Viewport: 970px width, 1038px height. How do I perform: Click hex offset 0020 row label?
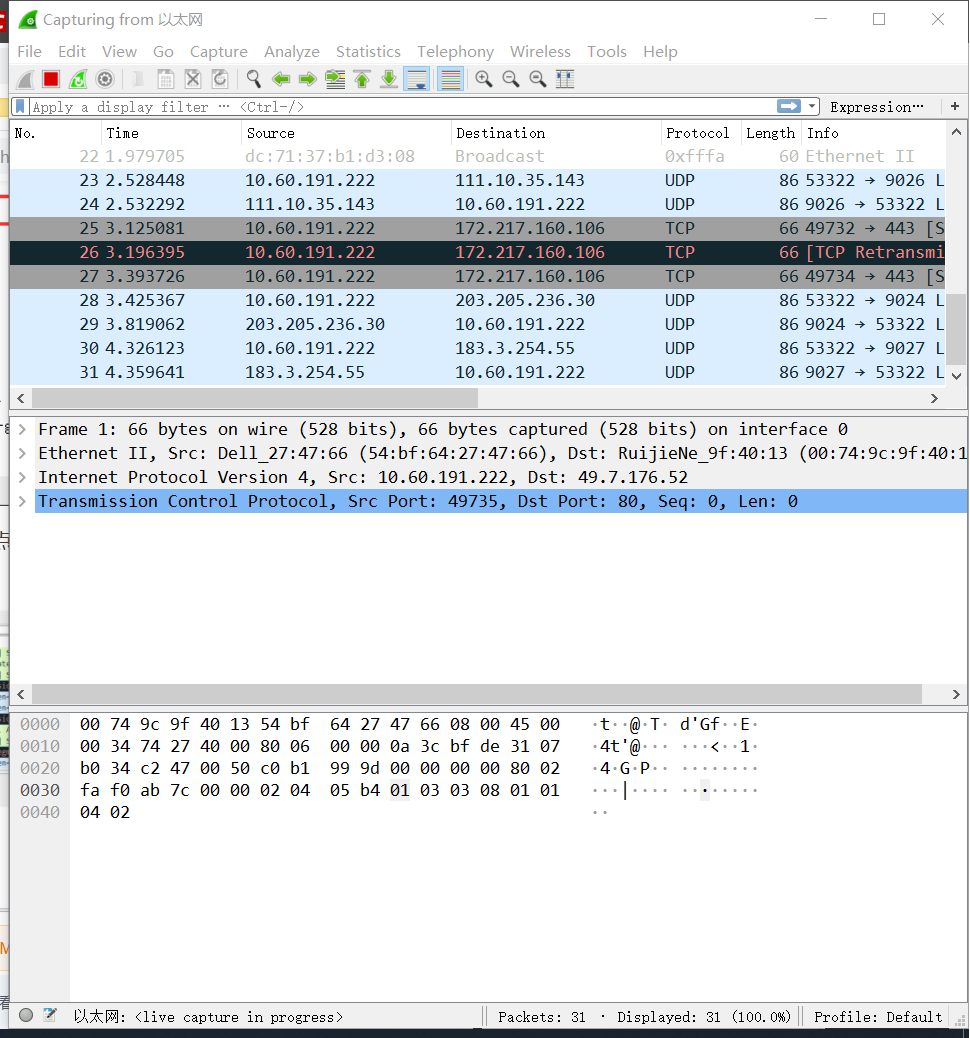(x=40, y=768)
